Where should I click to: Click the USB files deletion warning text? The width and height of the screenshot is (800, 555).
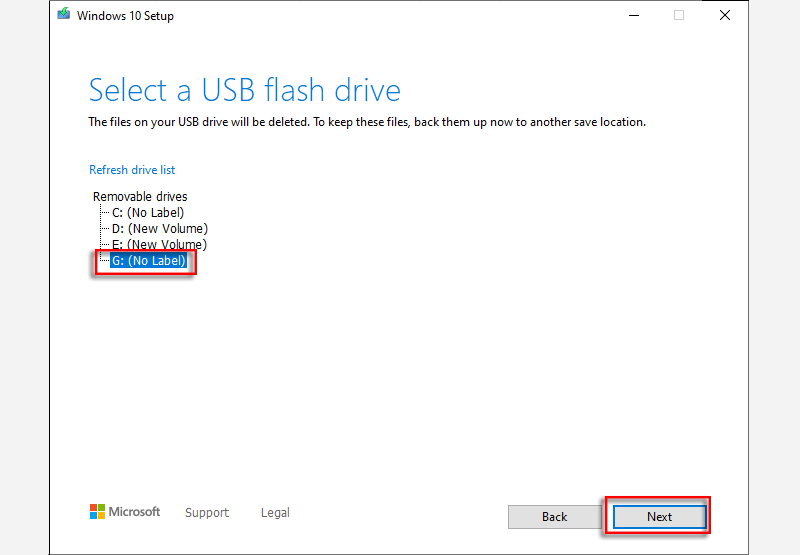tap(367, 122)
